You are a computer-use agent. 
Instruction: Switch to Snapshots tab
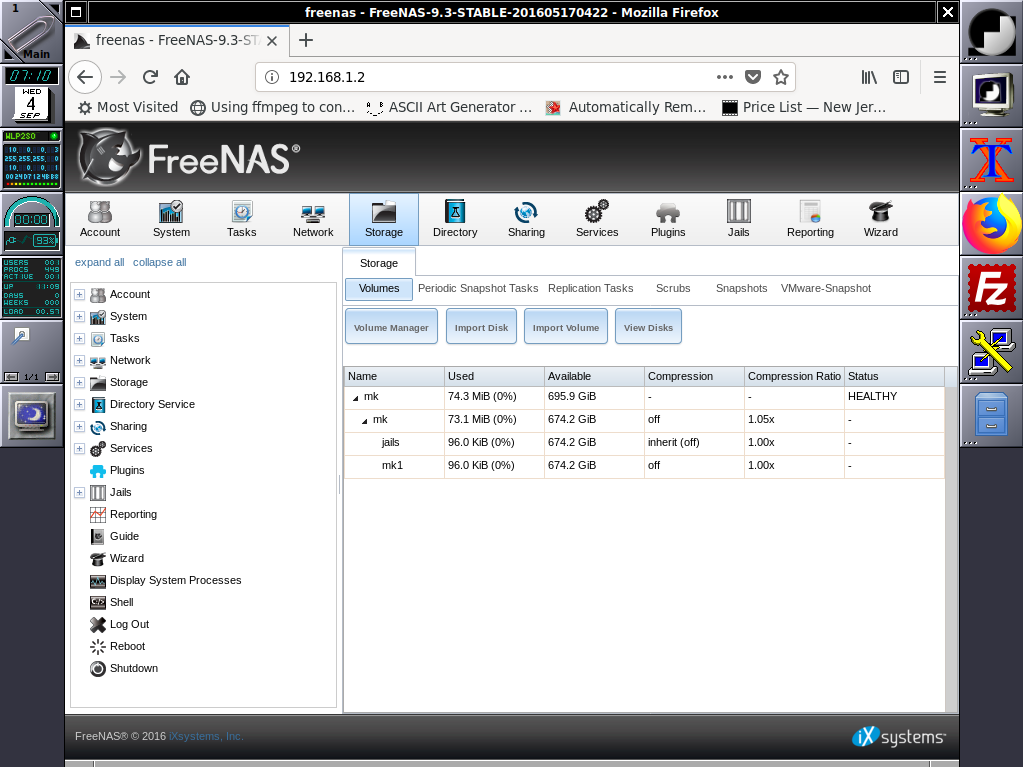pyautogui.click(x=741, y=288)
